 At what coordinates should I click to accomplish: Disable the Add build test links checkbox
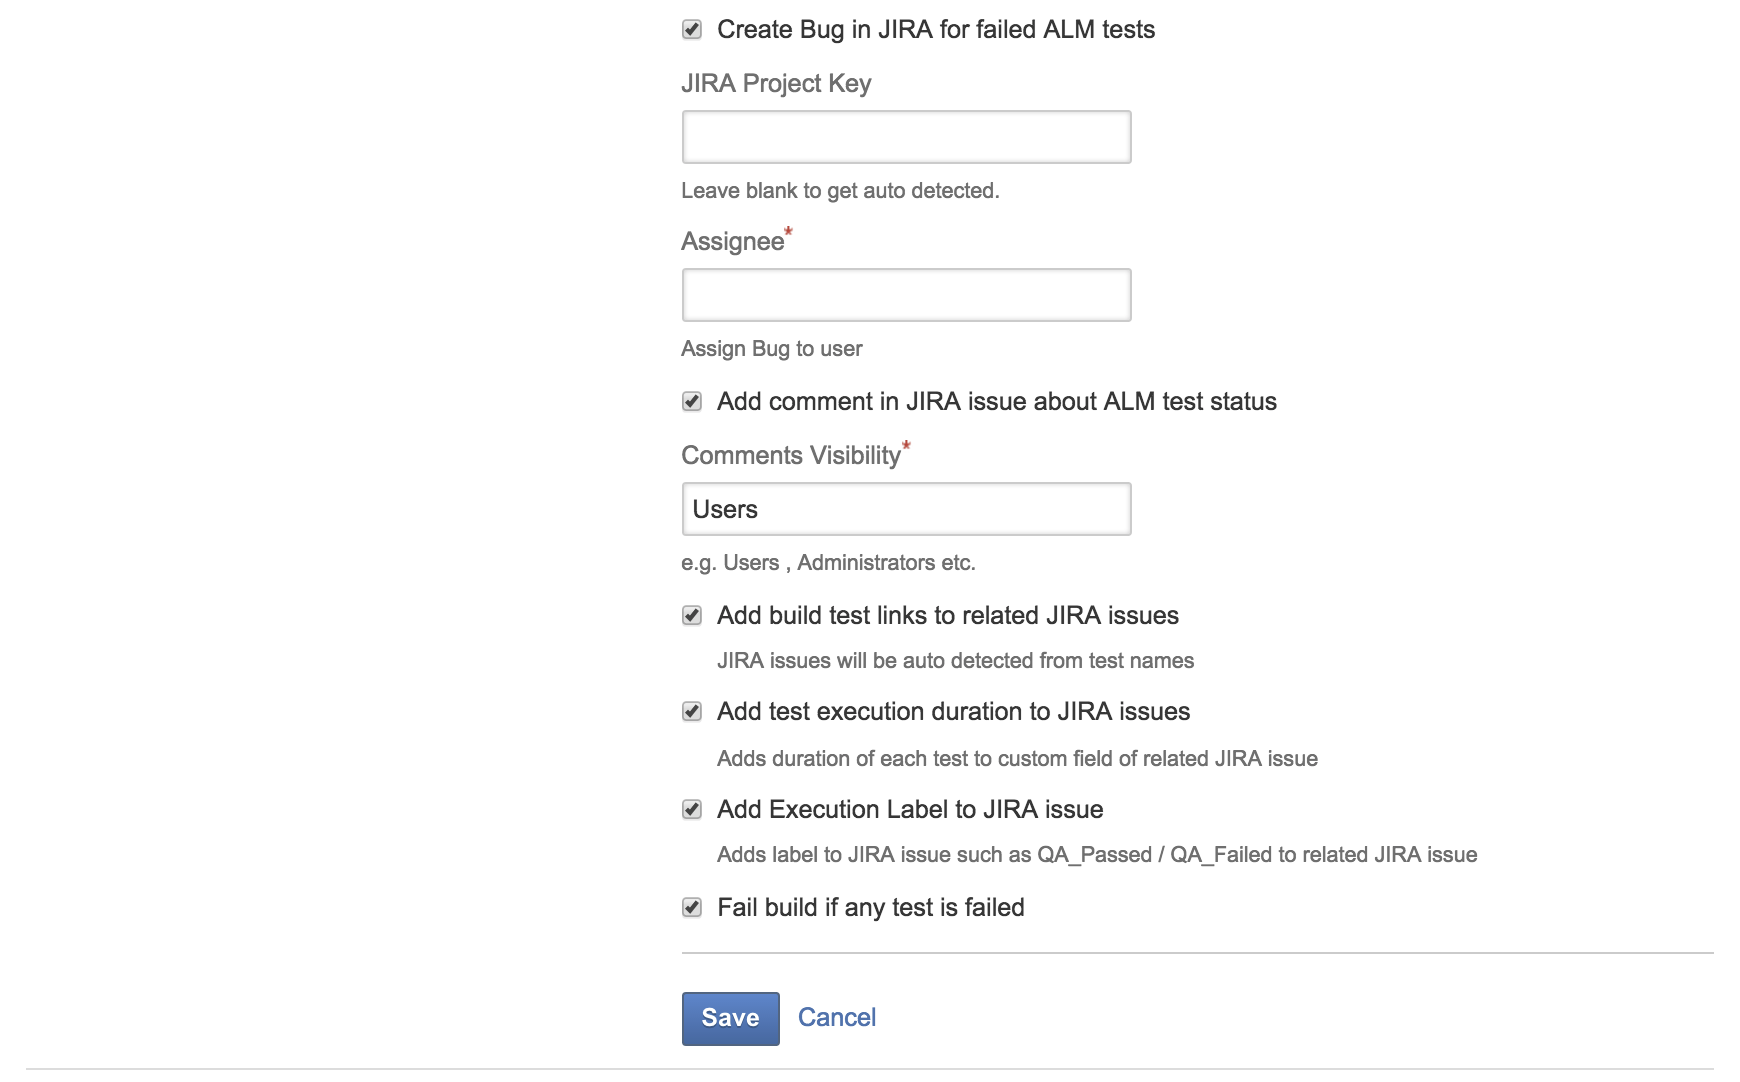[x=692, y=616]
